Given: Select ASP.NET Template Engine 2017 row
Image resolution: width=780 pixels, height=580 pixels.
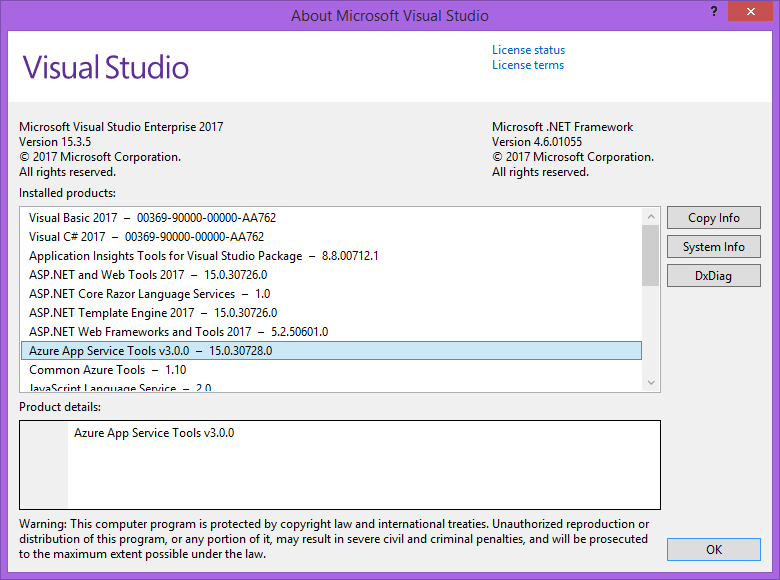Looking at the screenshot, I should pos(331,312).
